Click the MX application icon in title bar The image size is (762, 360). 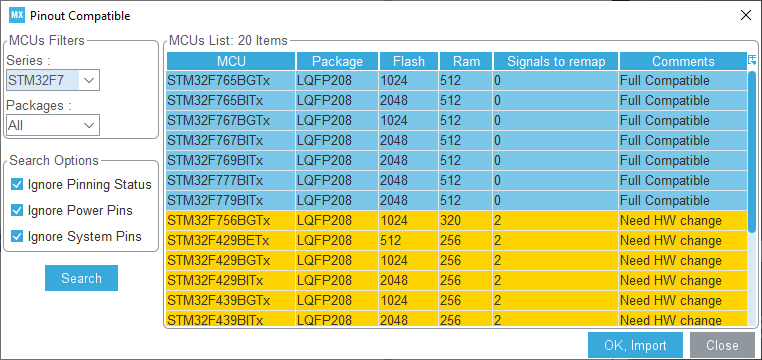pyautogui.click(x=17, y=16)
